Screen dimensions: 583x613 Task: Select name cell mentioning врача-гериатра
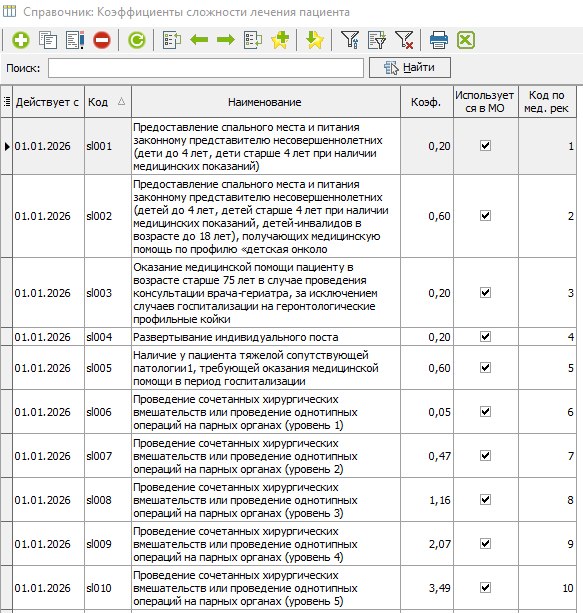point(266,293)
